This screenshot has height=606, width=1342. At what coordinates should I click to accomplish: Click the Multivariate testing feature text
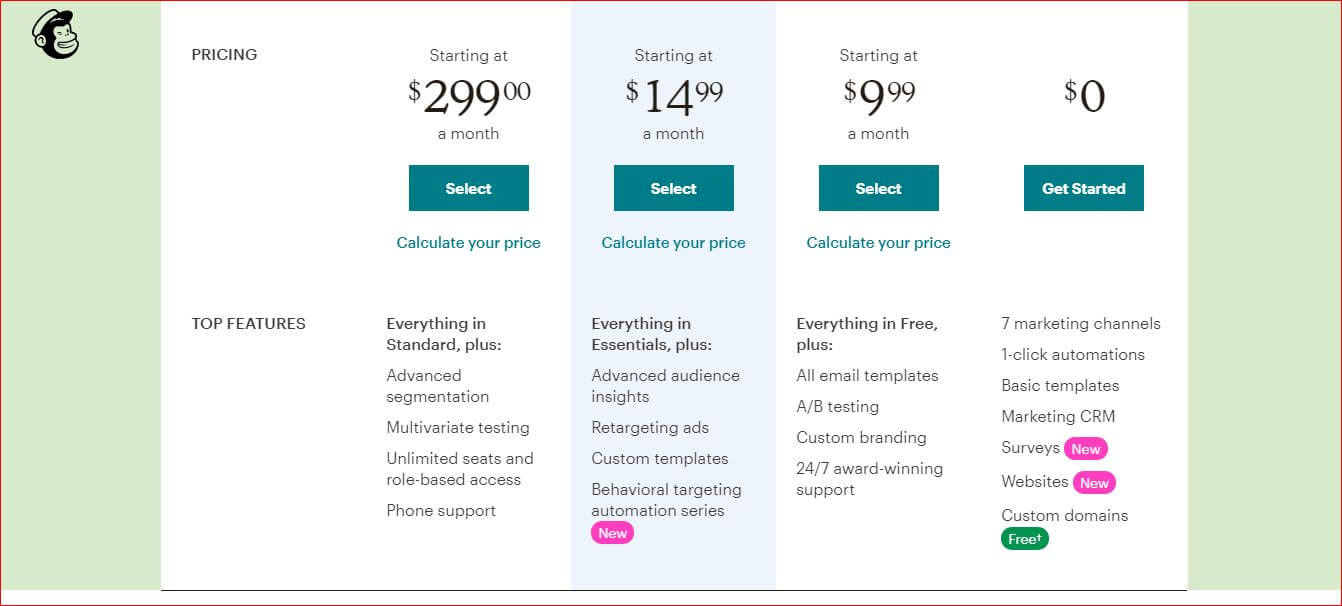(458, 428)
